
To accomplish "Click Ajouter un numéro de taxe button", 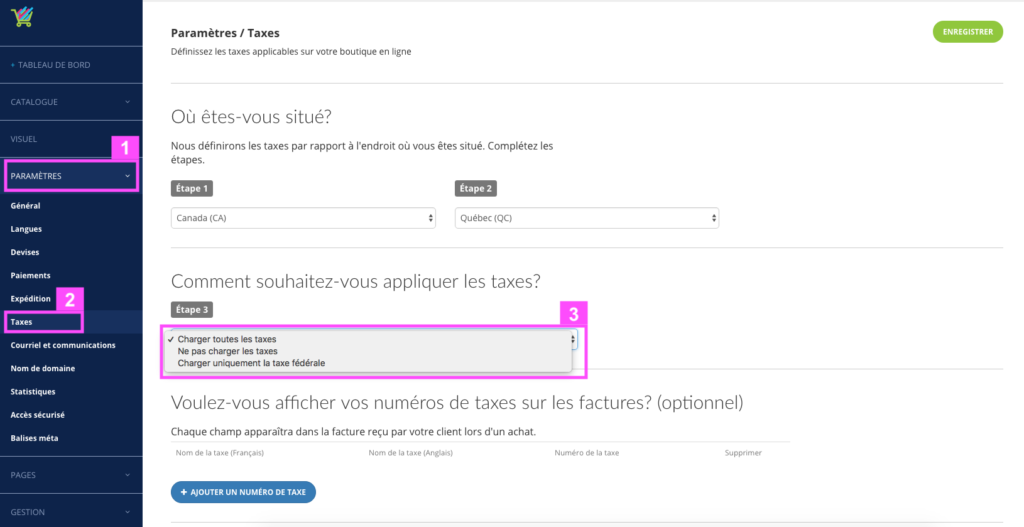I will [x=244, y=492].
